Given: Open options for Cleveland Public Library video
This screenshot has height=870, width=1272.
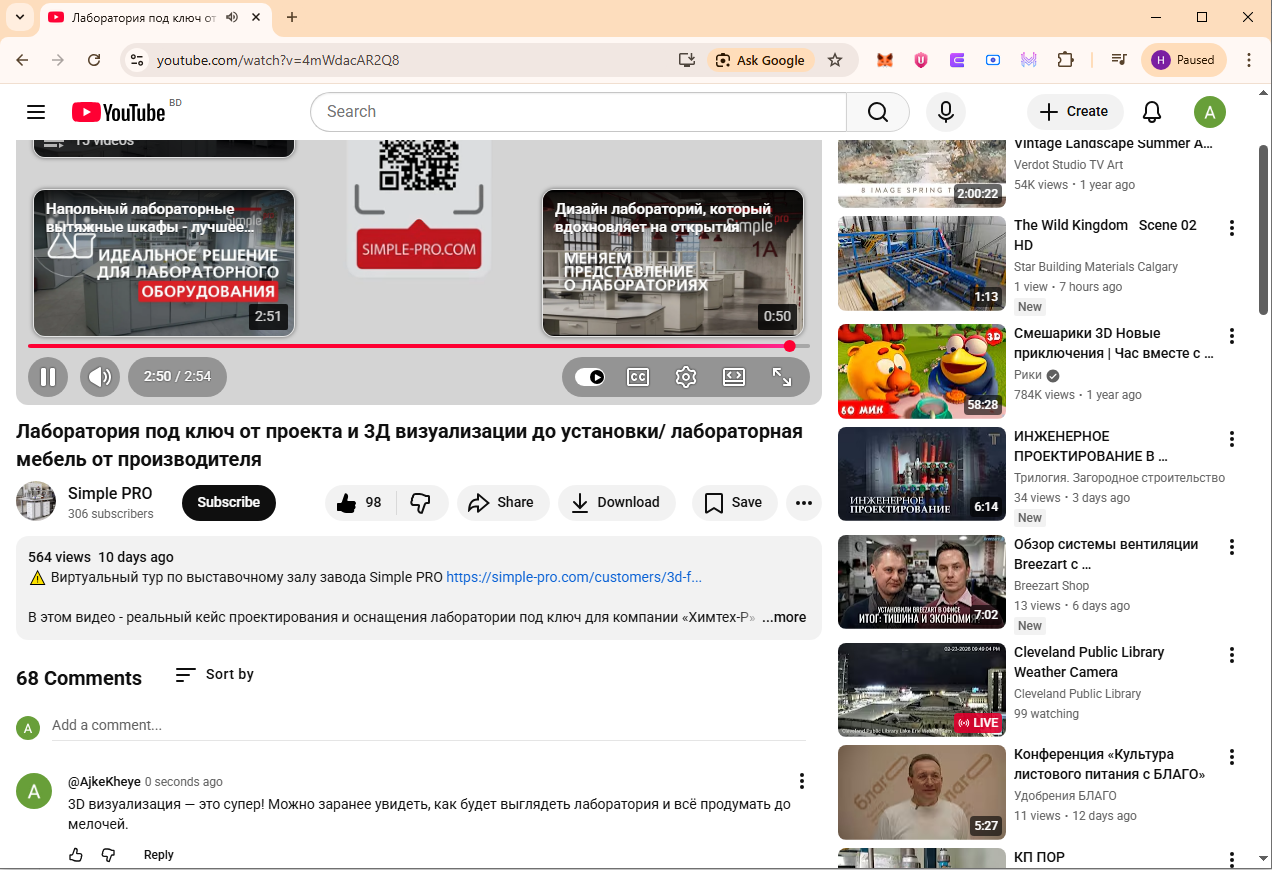Looking at the screenshot, I should pos(1232,655).
